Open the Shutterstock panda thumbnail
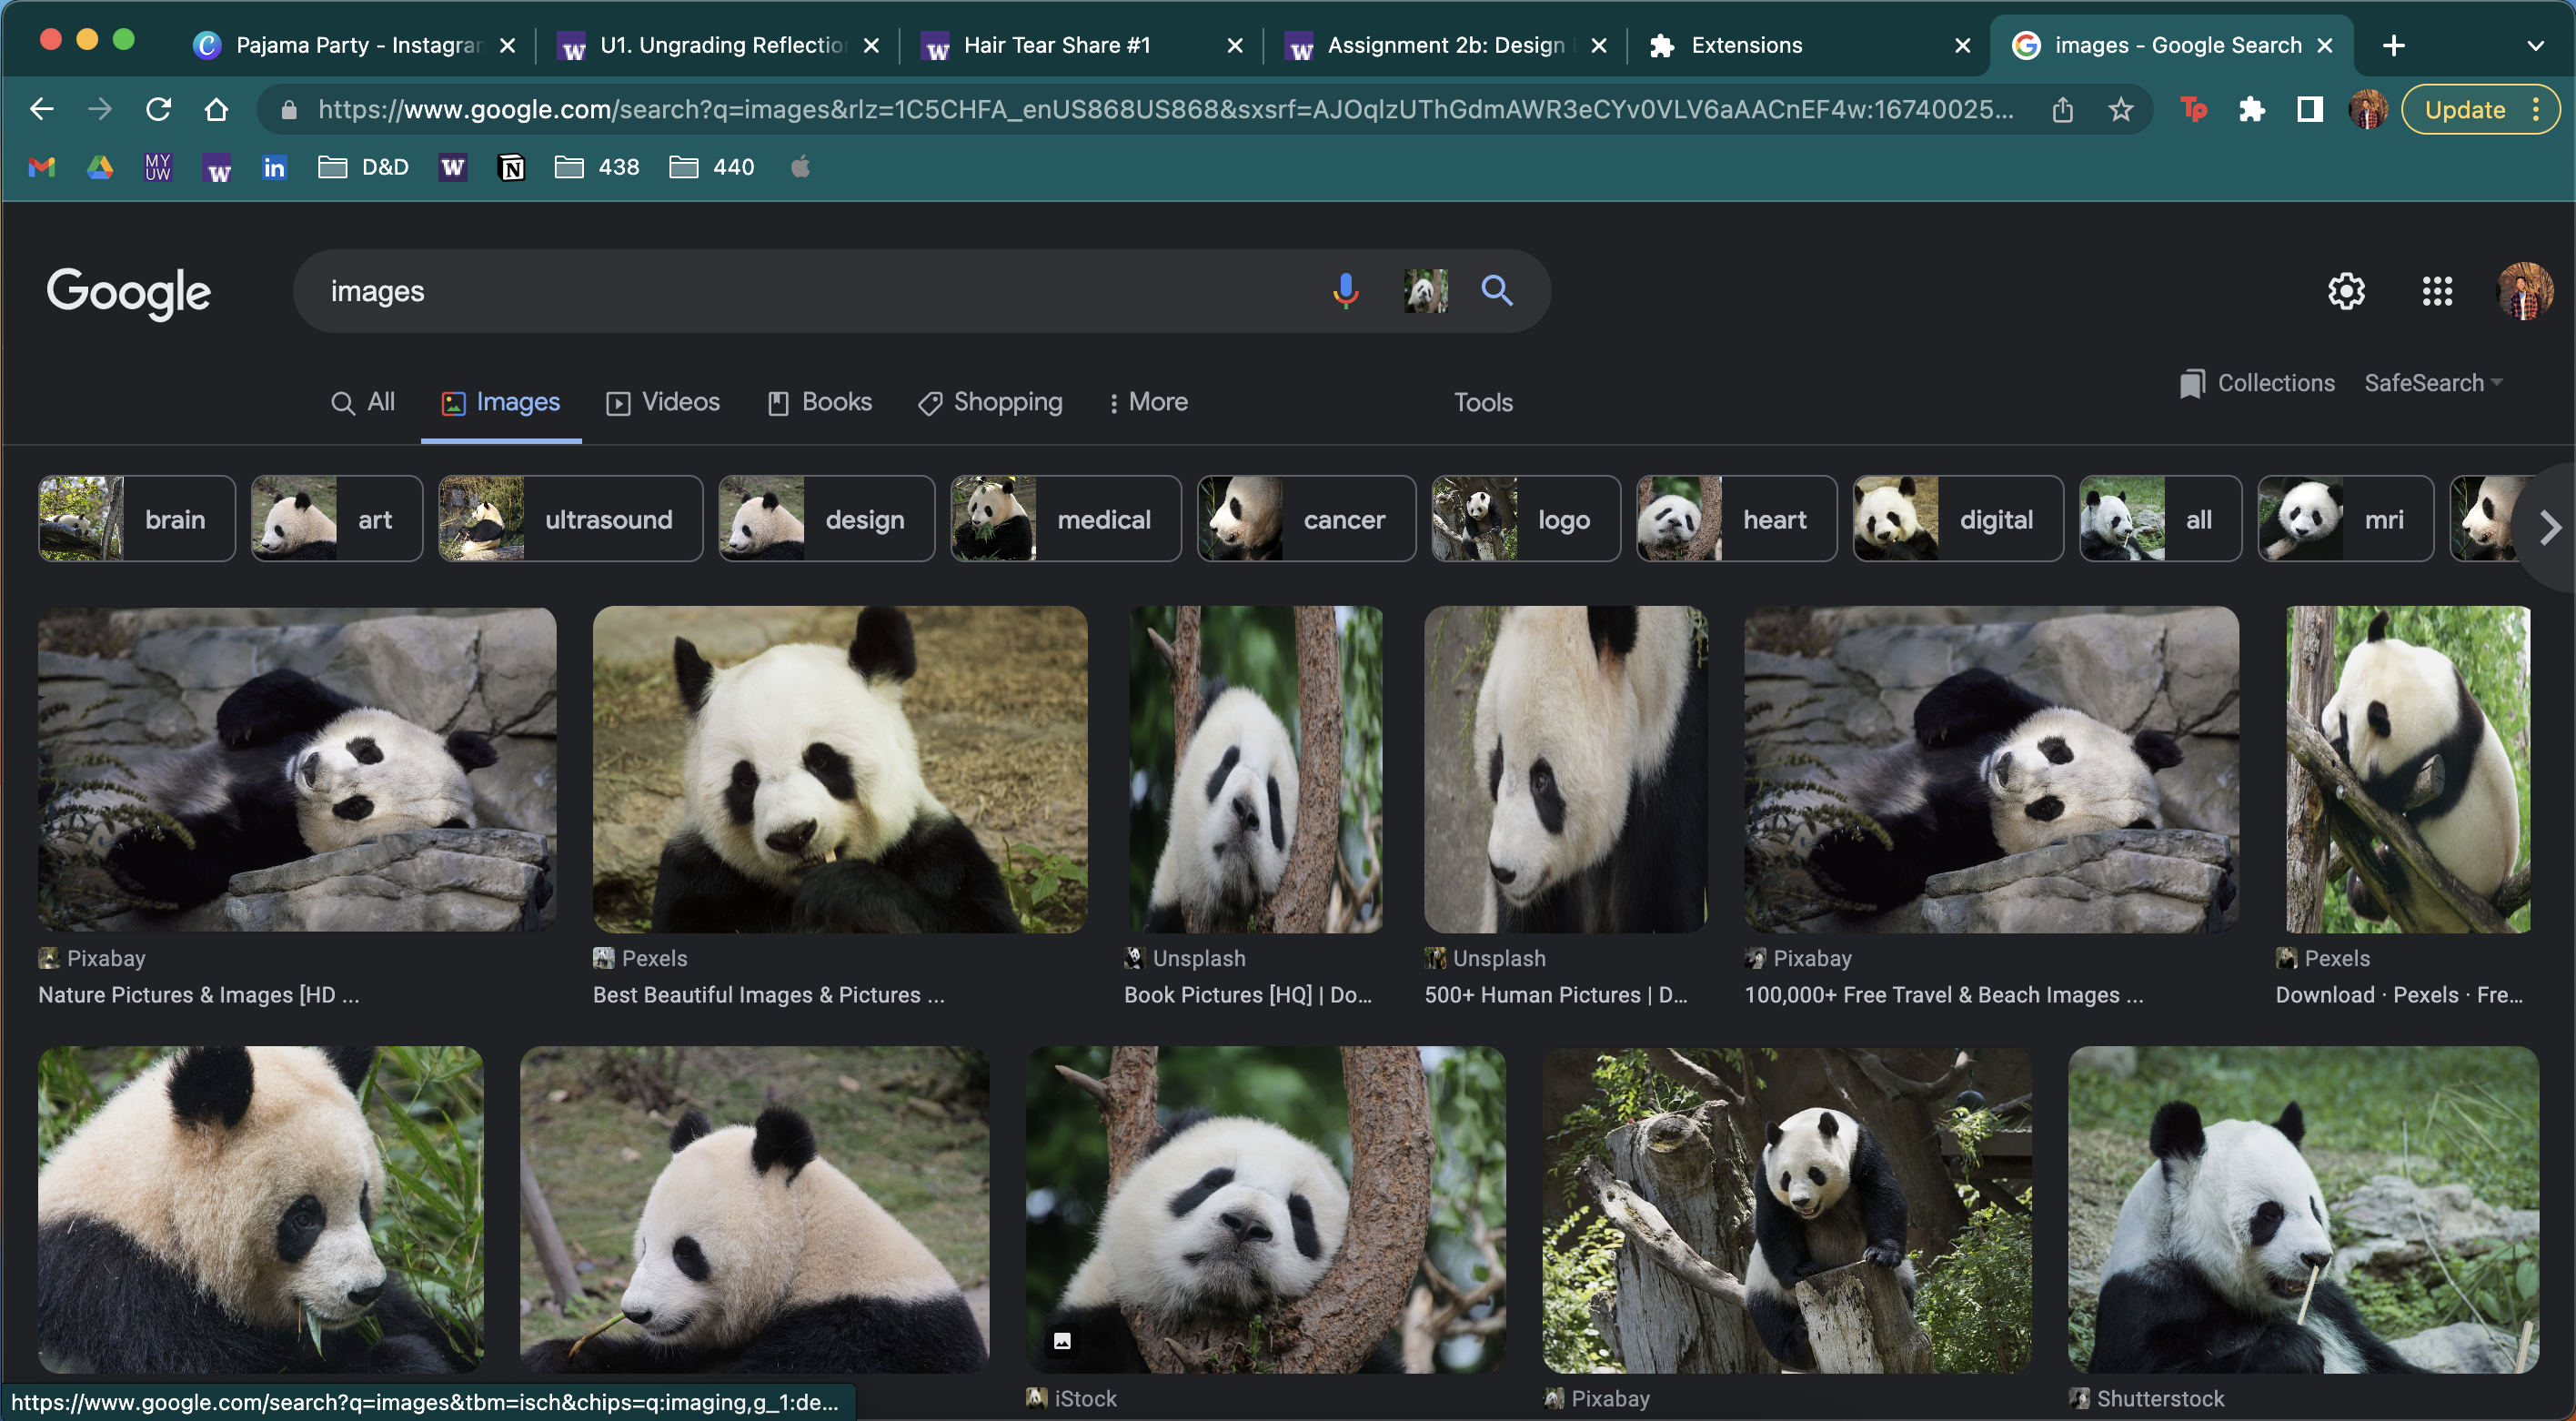 (2302, 1209)
